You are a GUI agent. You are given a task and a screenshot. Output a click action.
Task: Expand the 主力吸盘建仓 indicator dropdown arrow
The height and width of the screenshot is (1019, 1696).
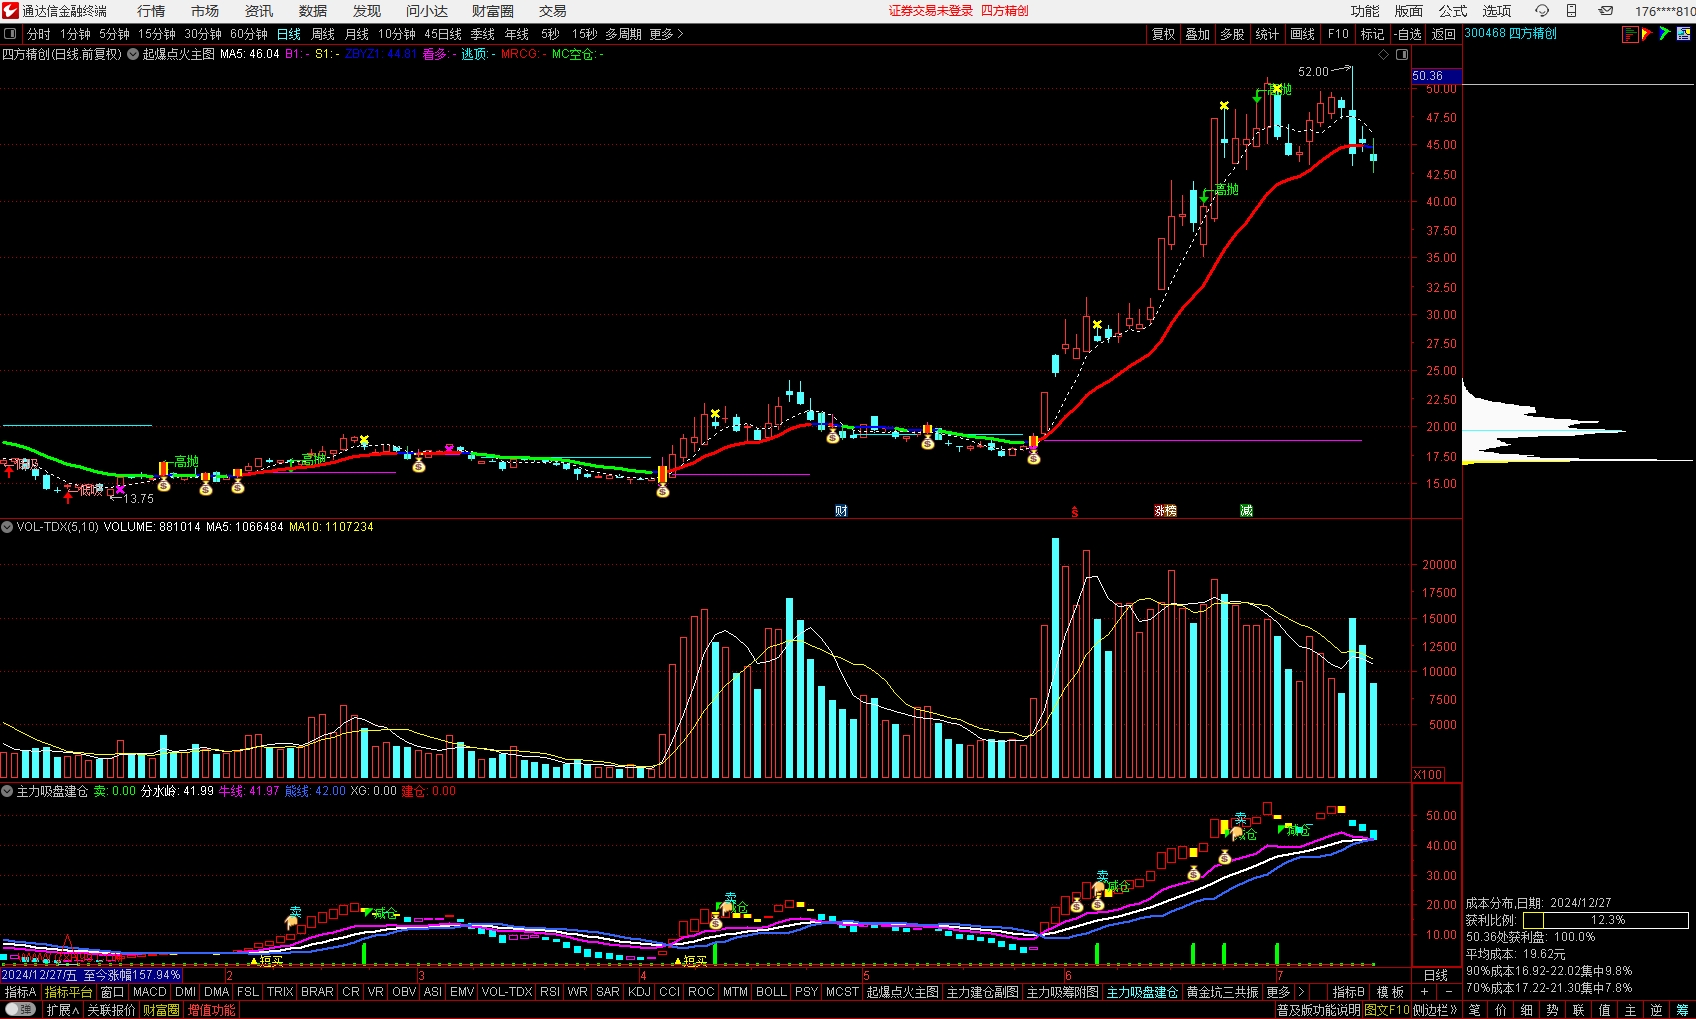7,791
